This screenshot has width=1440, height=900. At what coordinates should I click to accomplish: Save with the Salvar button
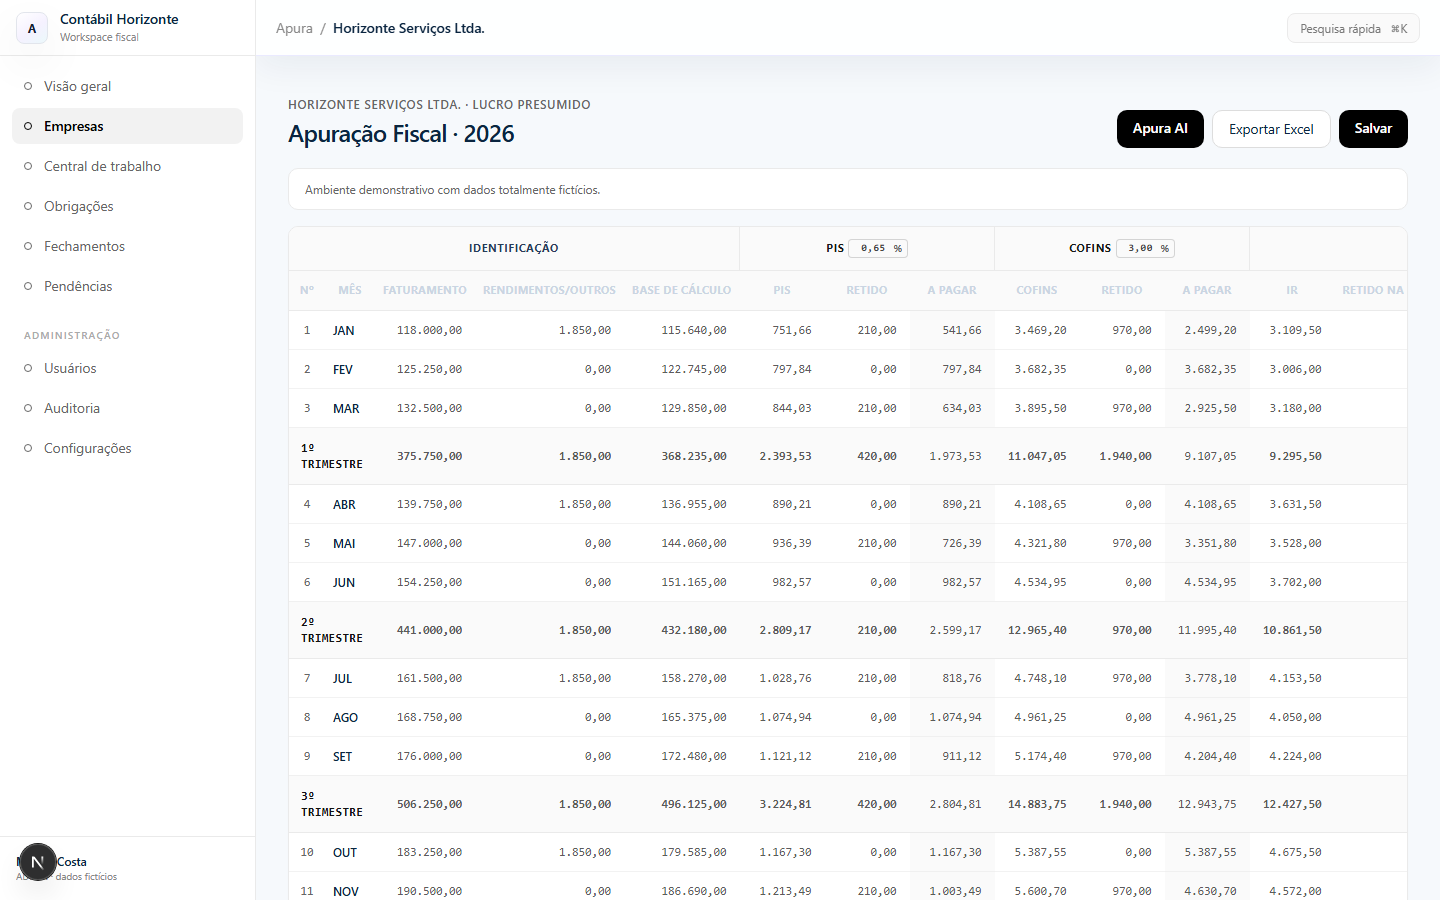click(x=1373, y=129)
